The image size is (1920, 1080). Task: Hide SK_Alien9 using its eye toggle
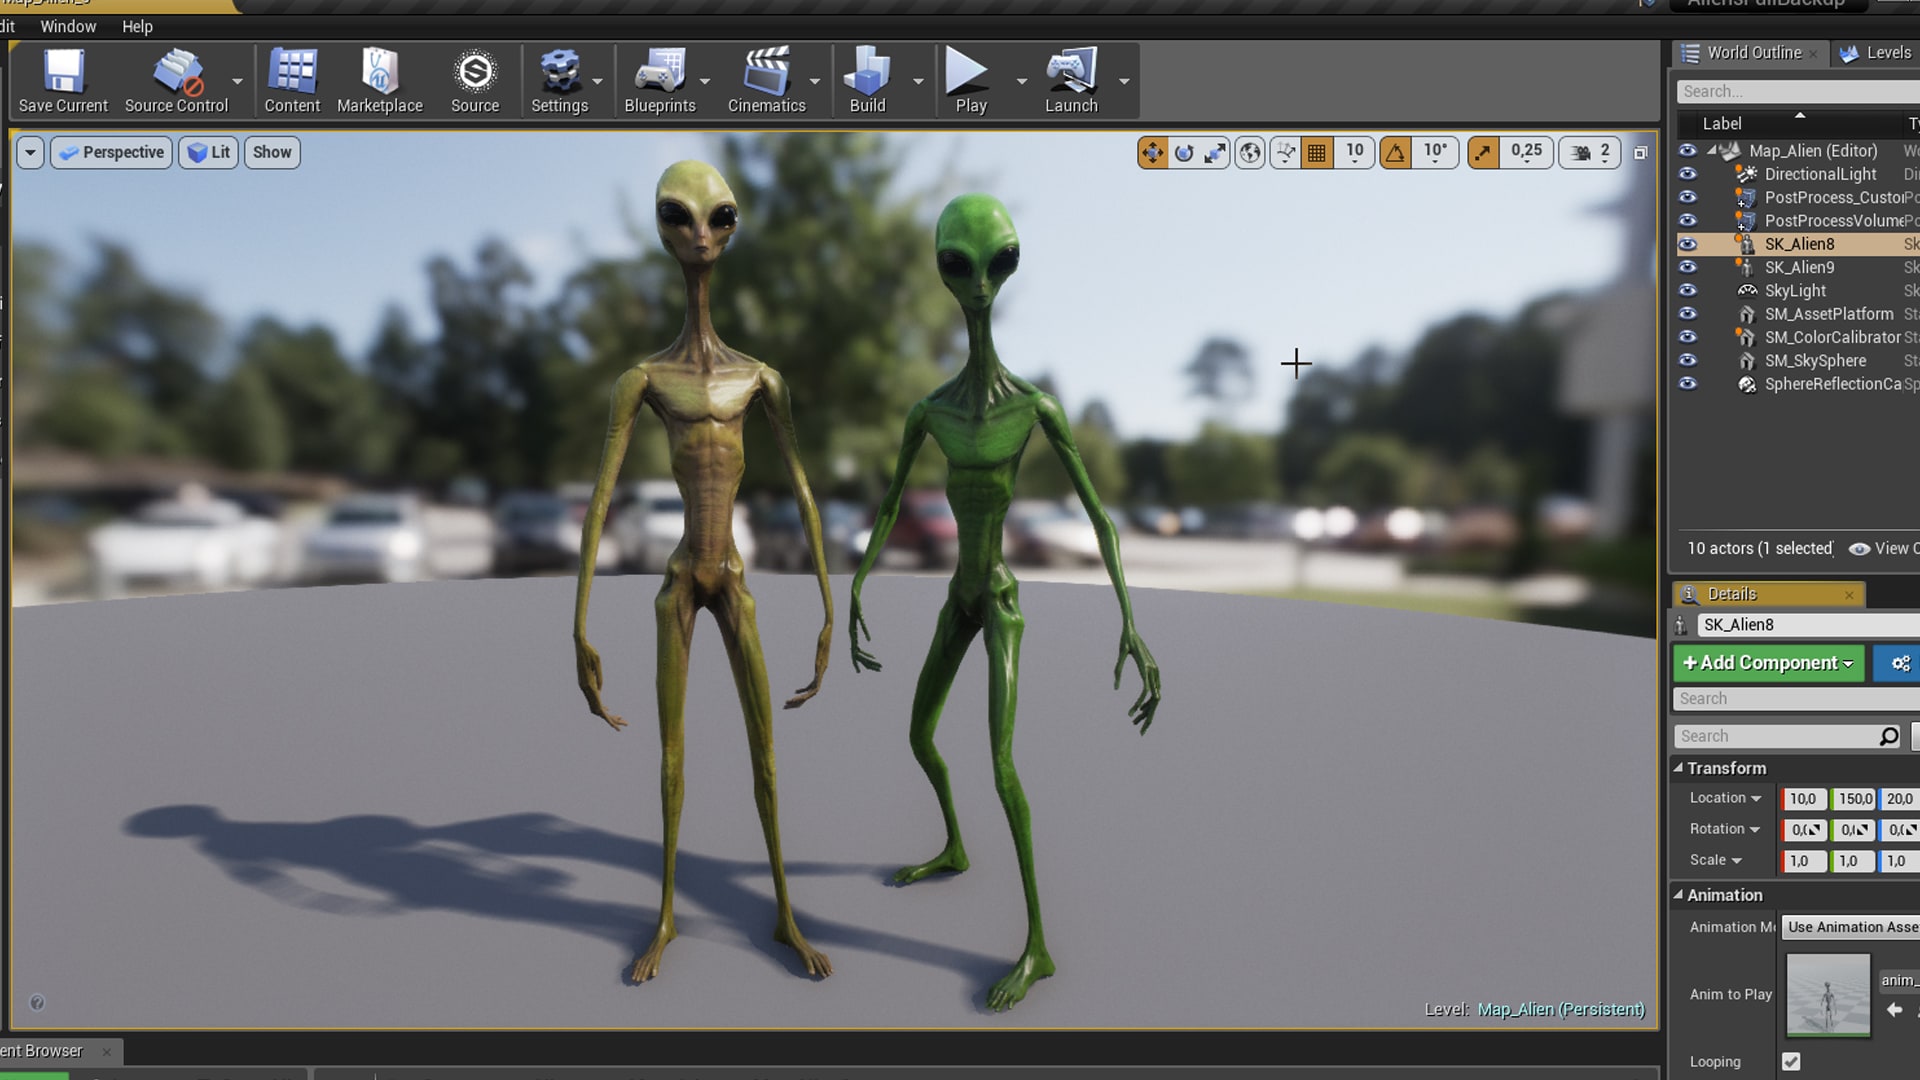1688,267
